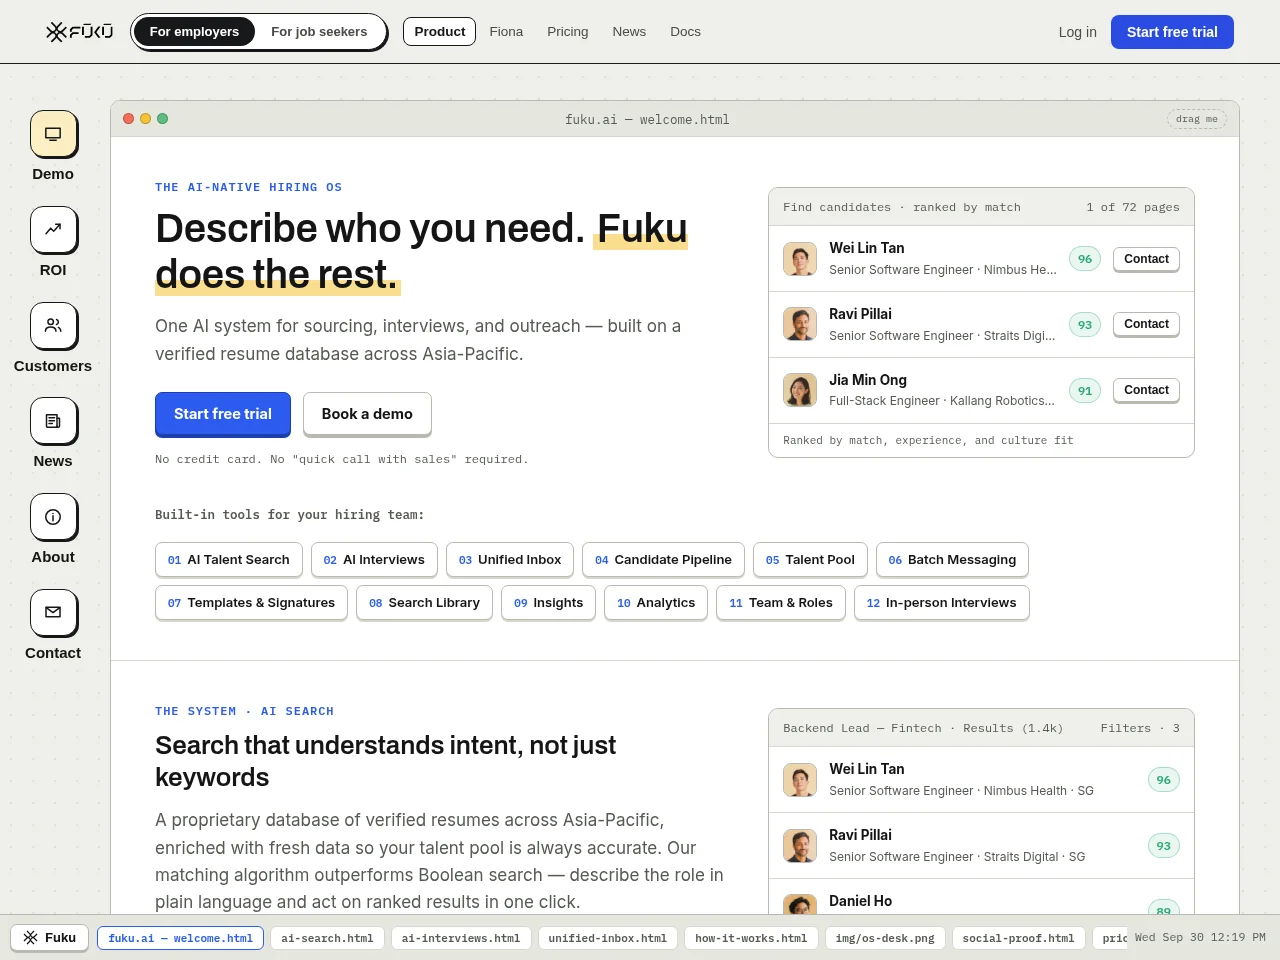Viewport: 1280px width, 960px height.
Task: Open the AI Interviews tool chip
Action: [x=374, y=560]
